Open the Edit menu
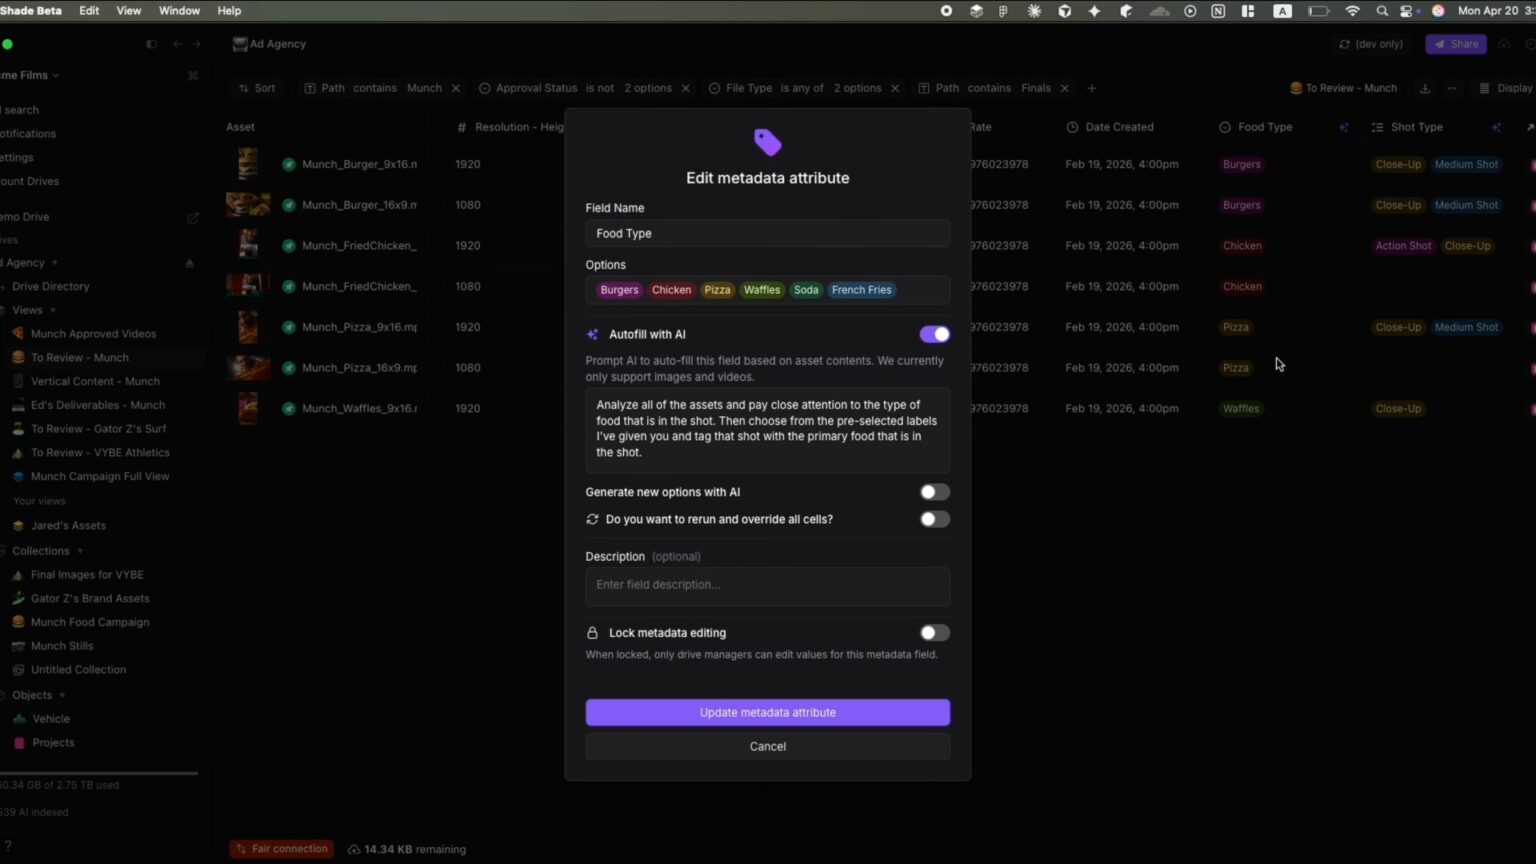This screenshot has height=864, width=1536. coord(89,10)
